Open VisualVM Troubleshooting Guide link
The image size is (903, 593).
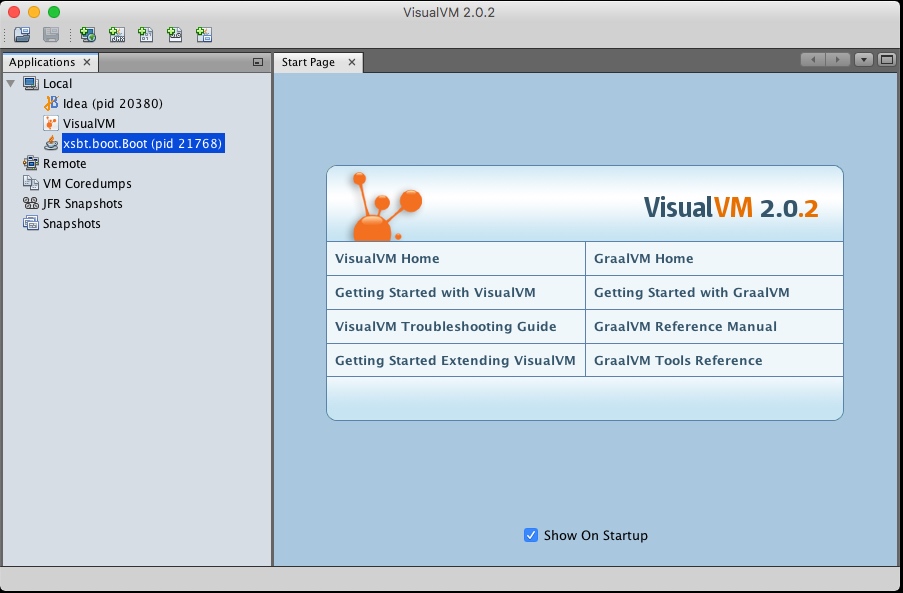446,326
